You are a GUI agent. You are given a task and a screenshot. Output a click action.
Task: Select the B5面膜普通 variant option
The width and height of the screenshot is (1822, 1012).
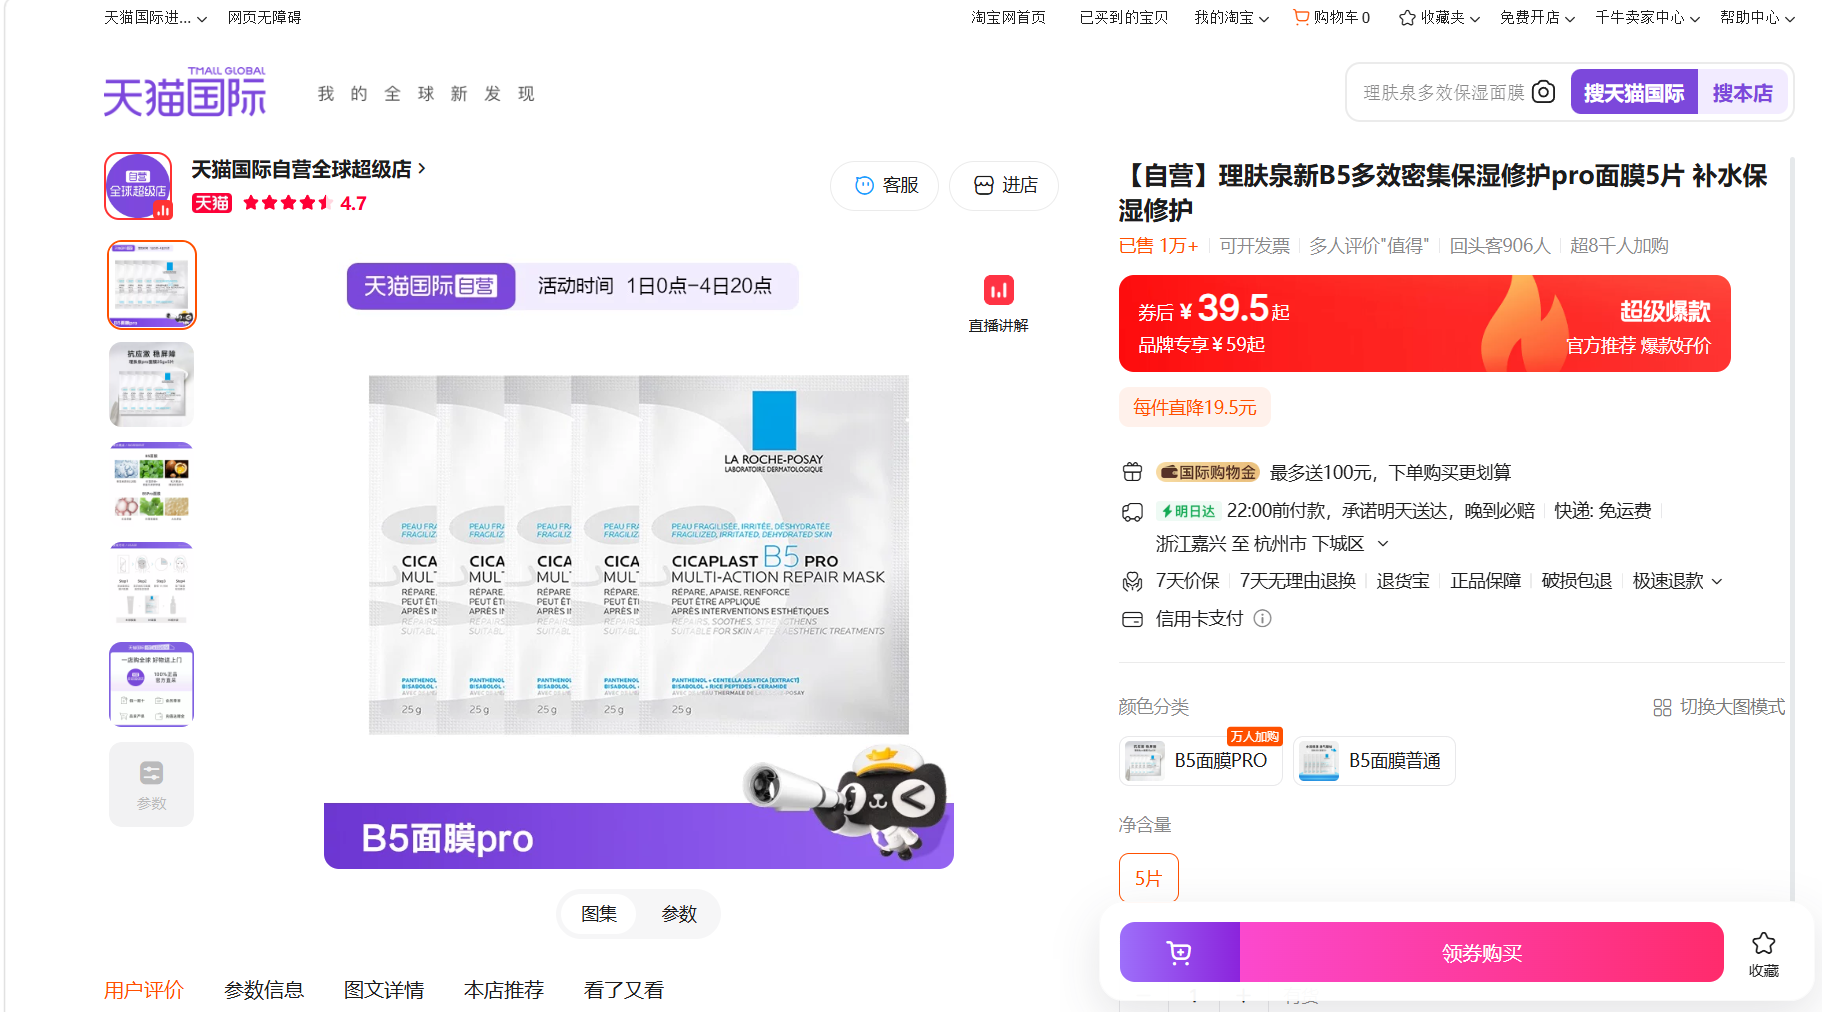point(1374,761)
